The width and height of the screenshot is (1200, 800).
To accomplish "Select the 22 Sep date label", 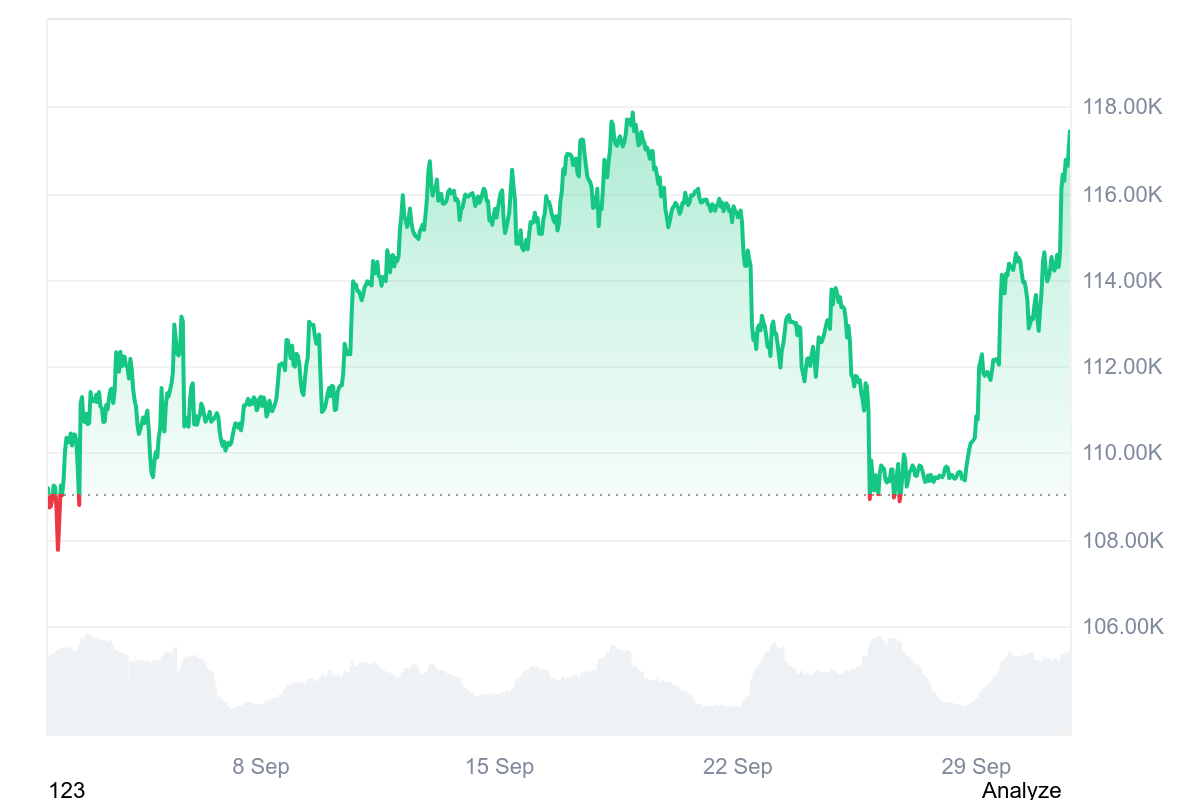I will [737, 767].
